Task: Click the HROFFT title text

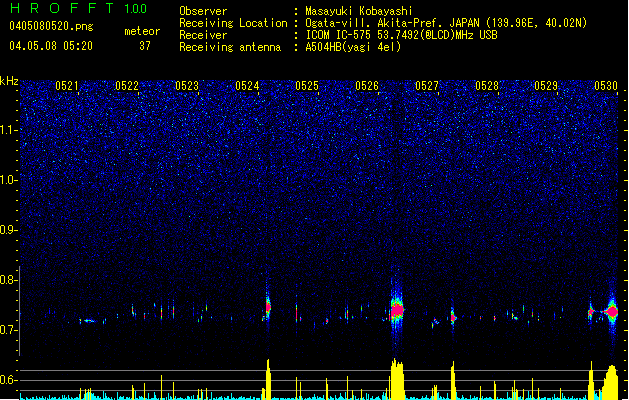Action: click(62, 8)
